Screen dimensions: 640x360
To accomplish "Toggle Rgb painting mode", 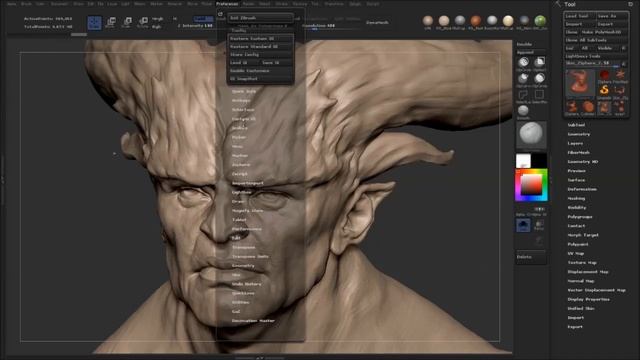I will pyautogui.click(x=156, y=27).
